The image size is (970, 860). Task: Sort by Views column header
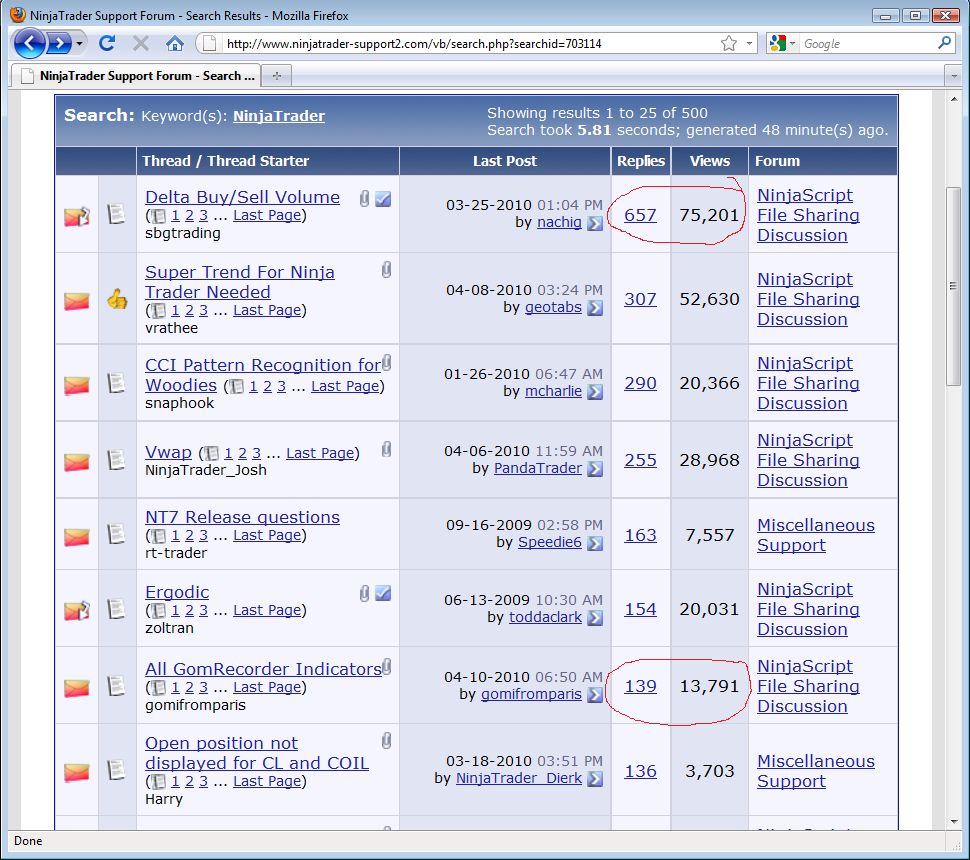click(x=710, y=161)
